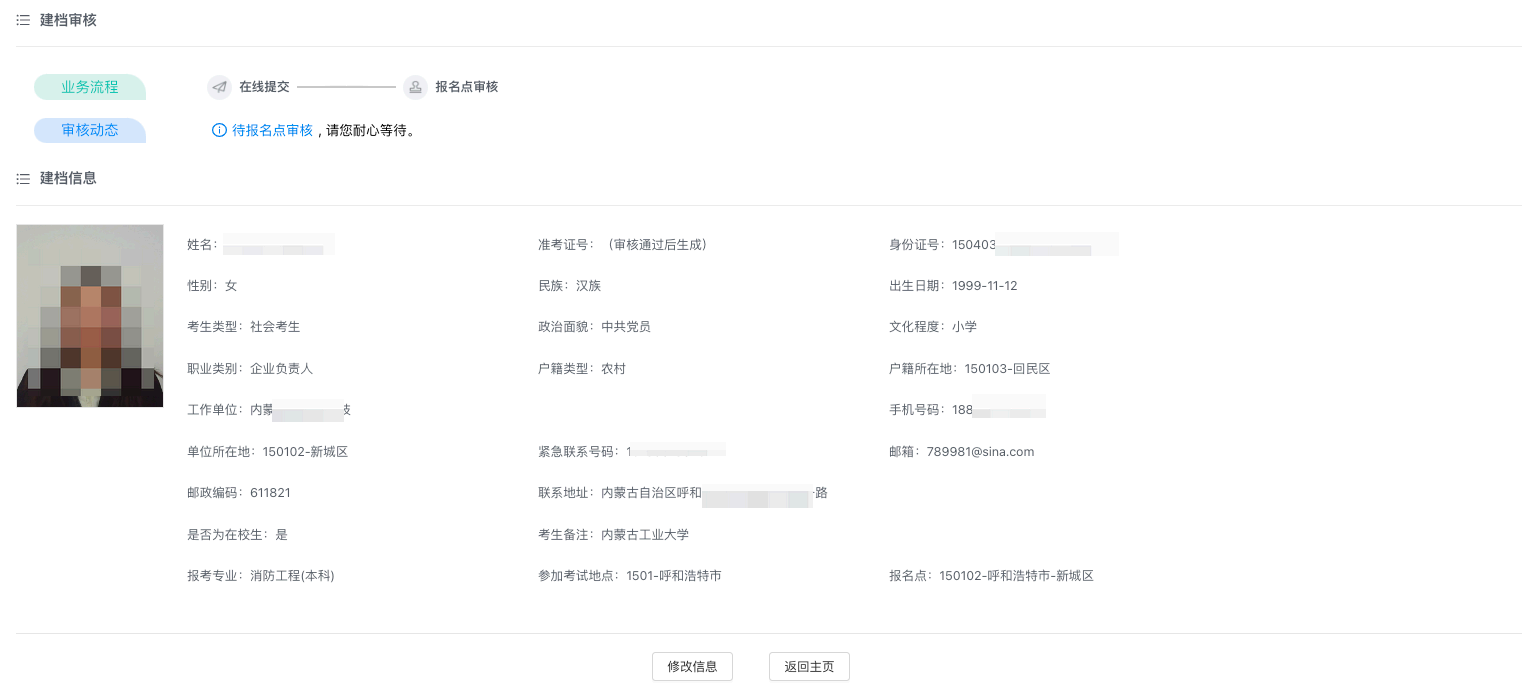The width and height of the screenshot is (1540, 700).
Task: Select the green 业务流程 label tag
Action: [x=90, y=87]
